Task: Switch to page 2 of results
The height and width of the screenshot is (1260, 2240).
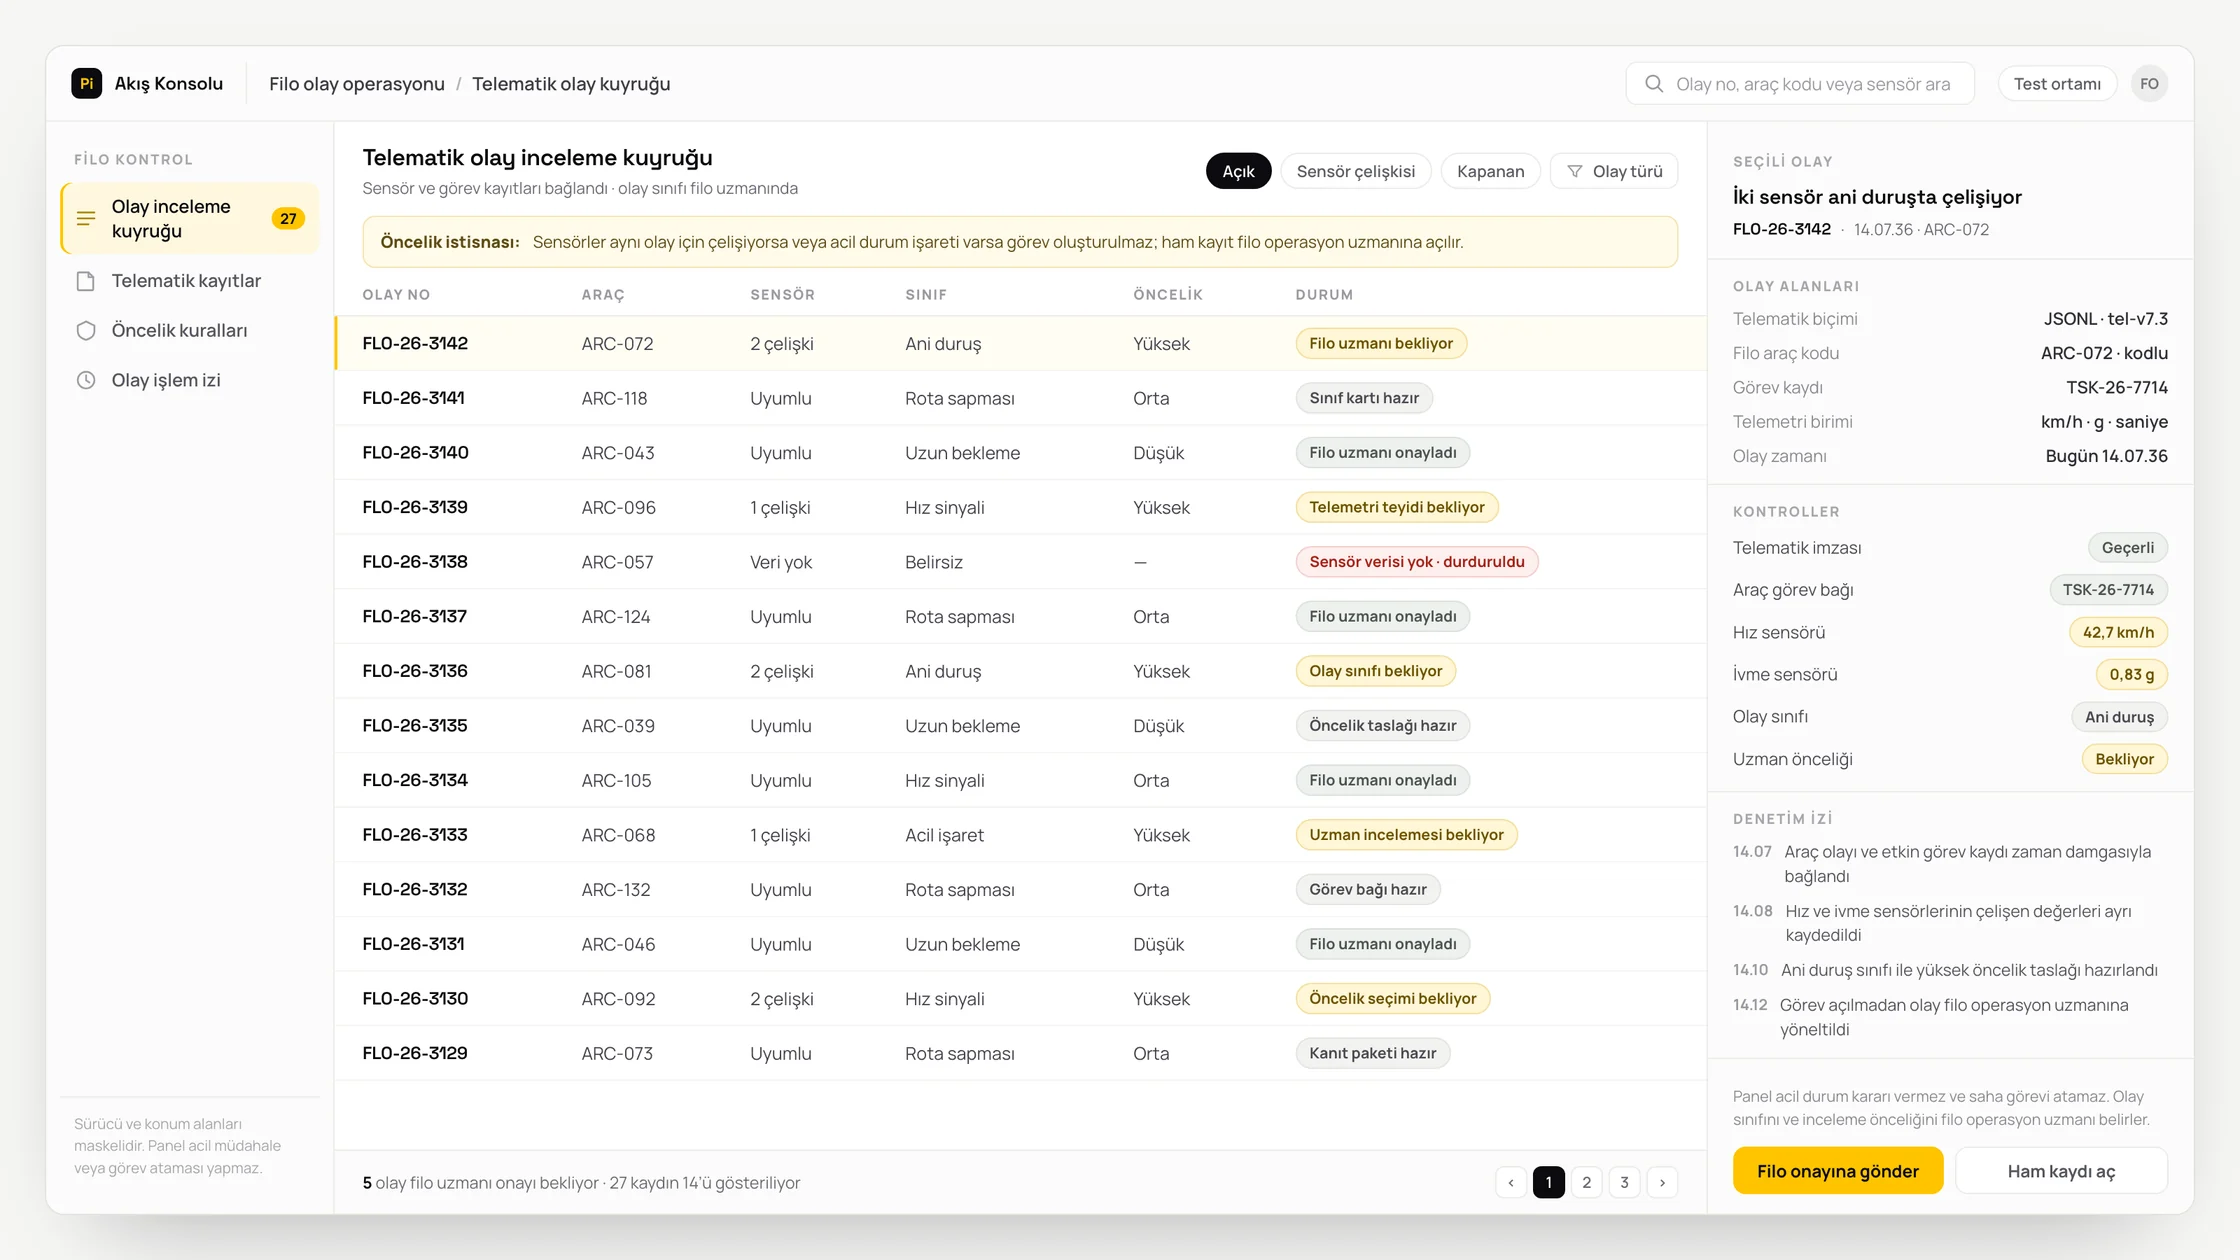Action: (1586, 1182)
